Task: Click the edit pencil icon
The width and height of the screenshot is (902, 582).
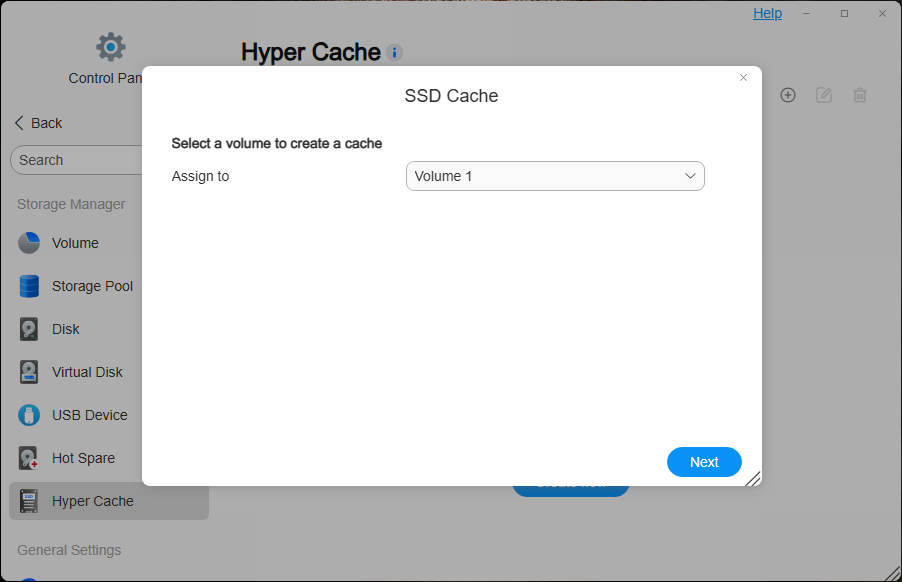Action: (x=824, y=95)
